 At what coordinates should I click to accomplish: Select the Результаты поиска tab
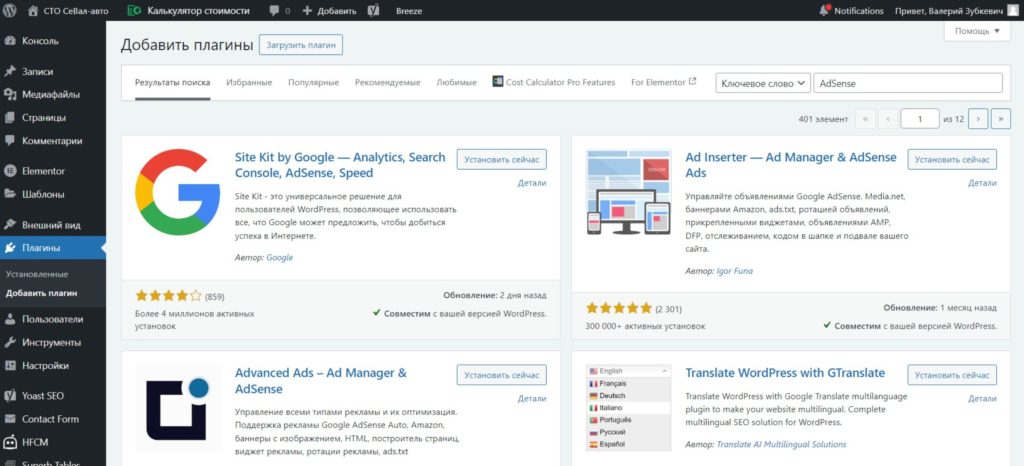pyautogui.click(x=172, y=83)
